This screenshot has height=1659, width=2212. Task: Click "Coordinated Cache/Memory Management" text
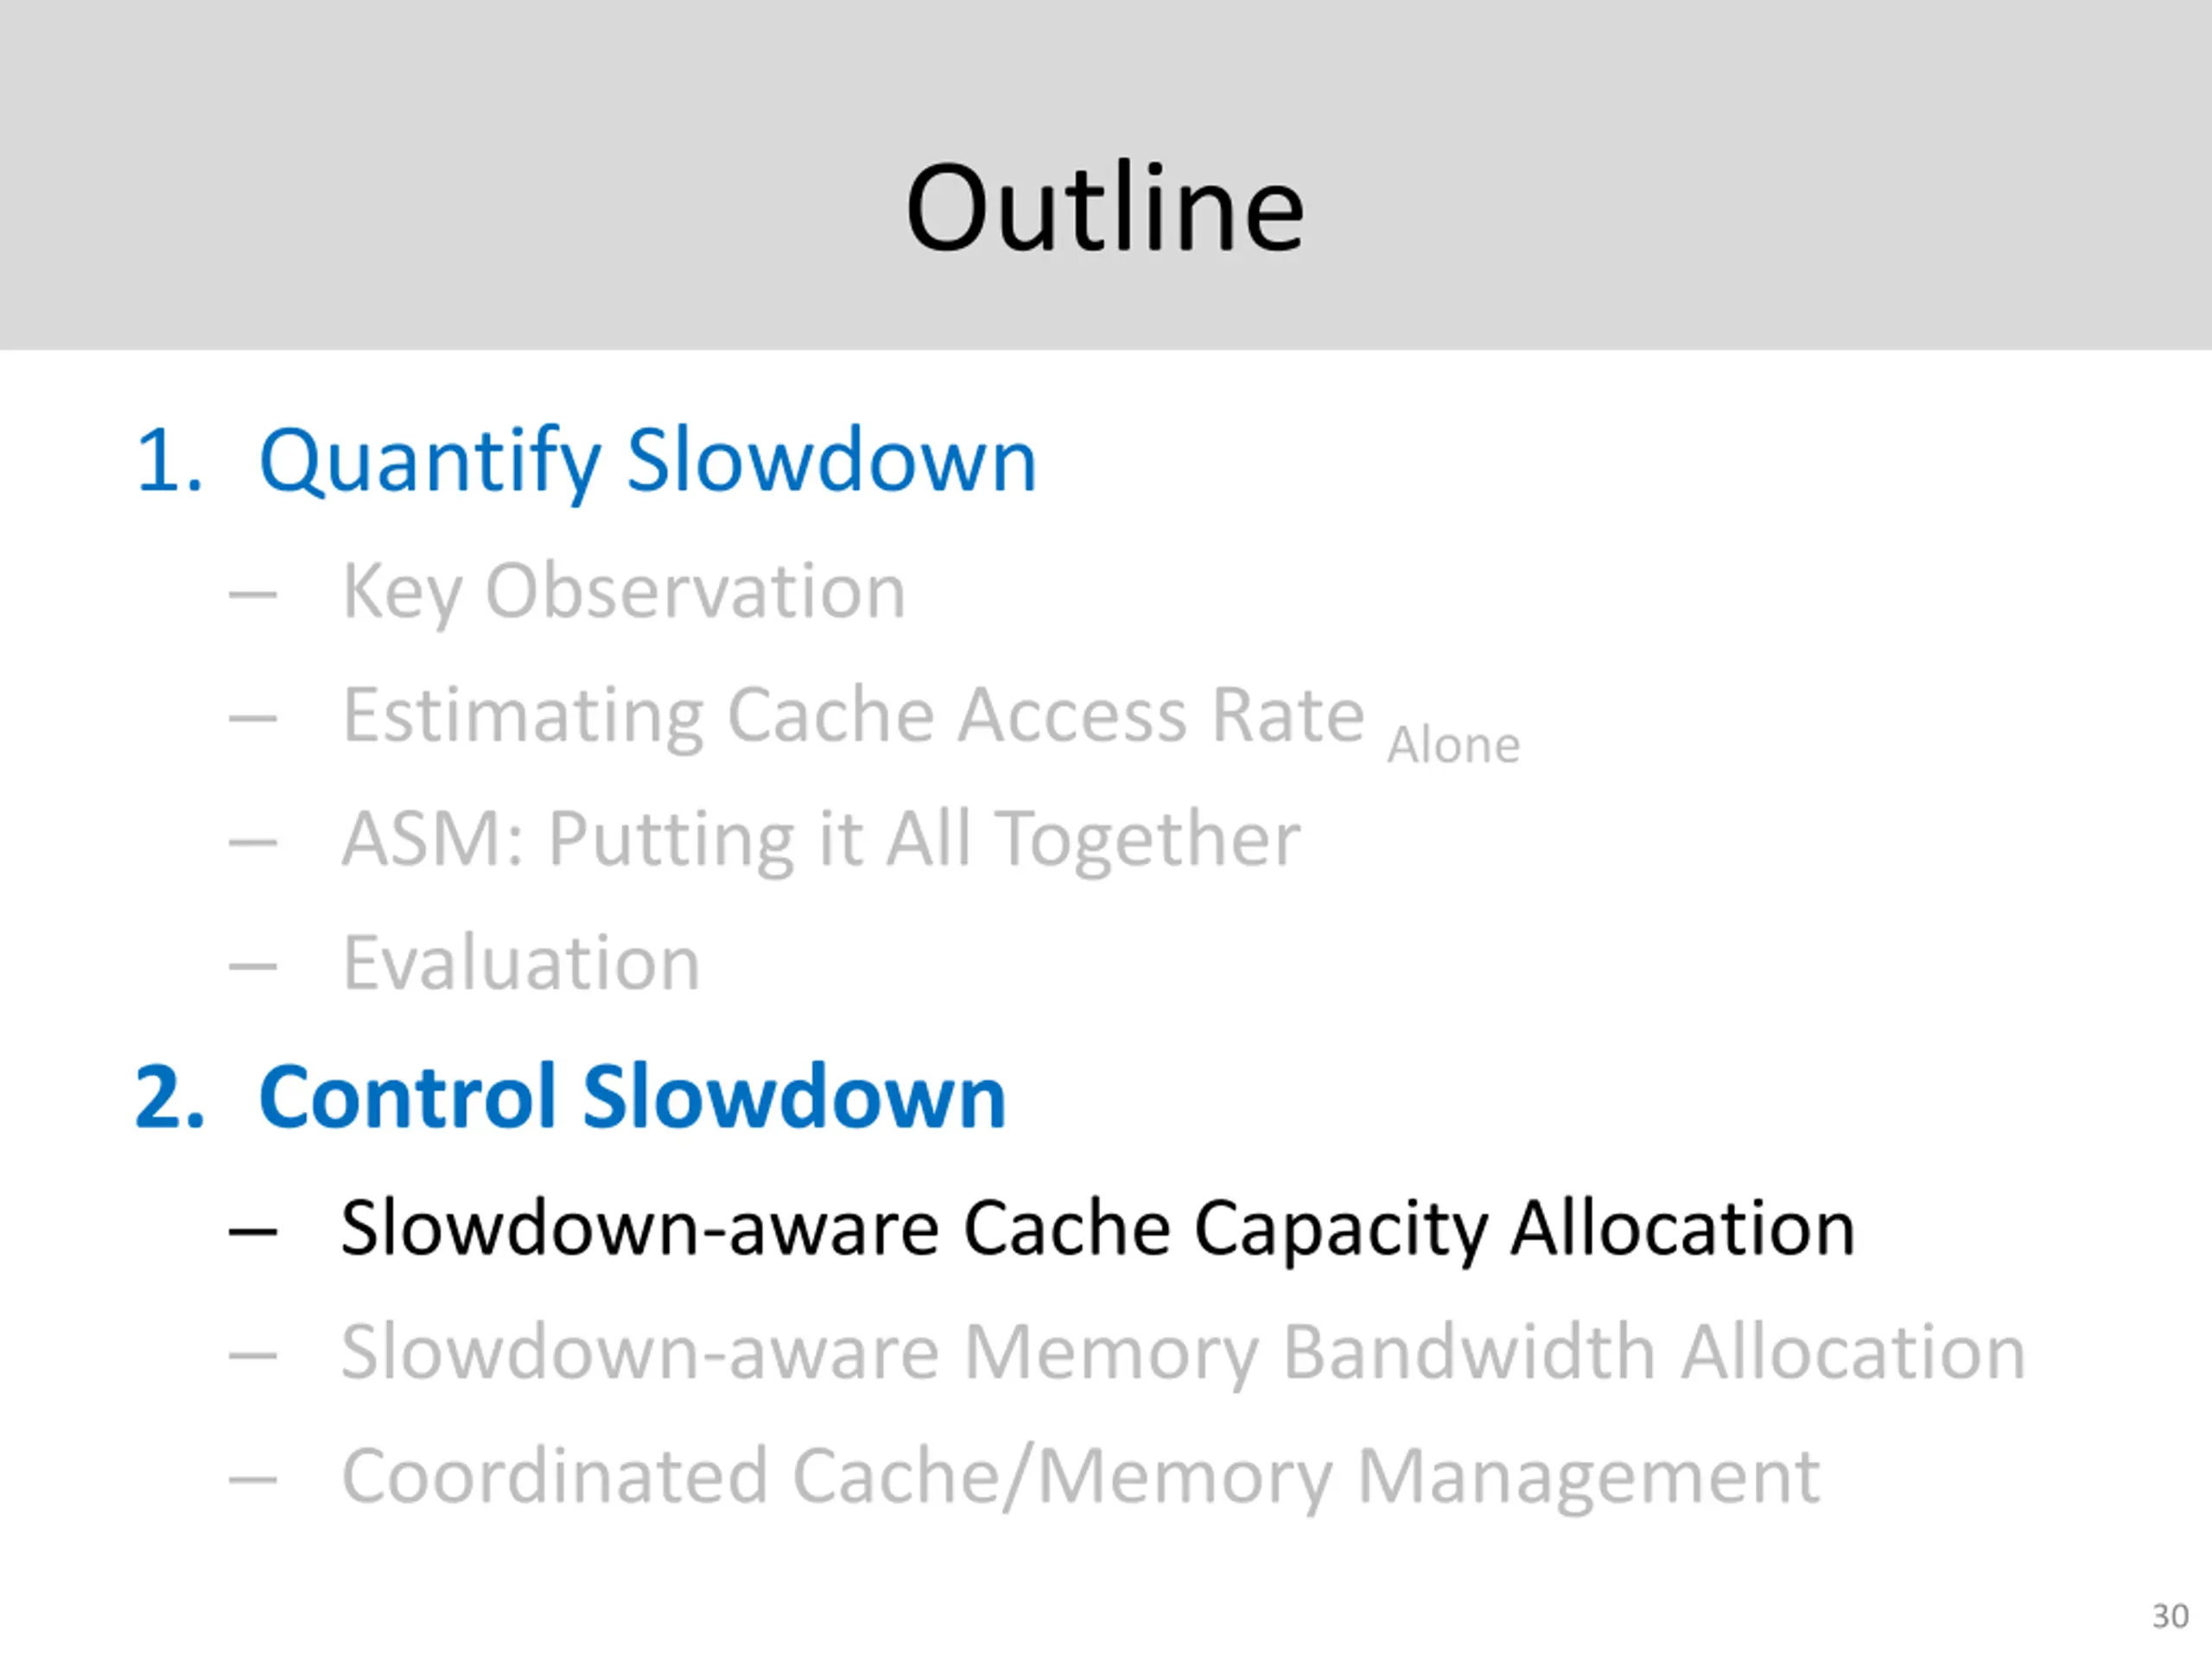click(1080, 1476)
